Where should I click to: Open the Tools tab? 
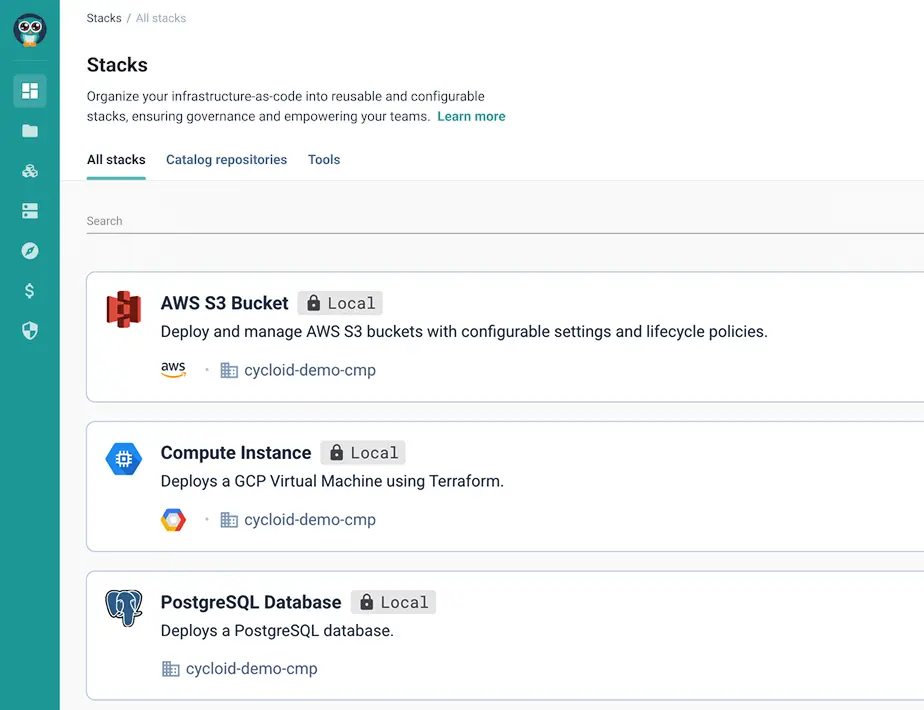click(324, 160)
